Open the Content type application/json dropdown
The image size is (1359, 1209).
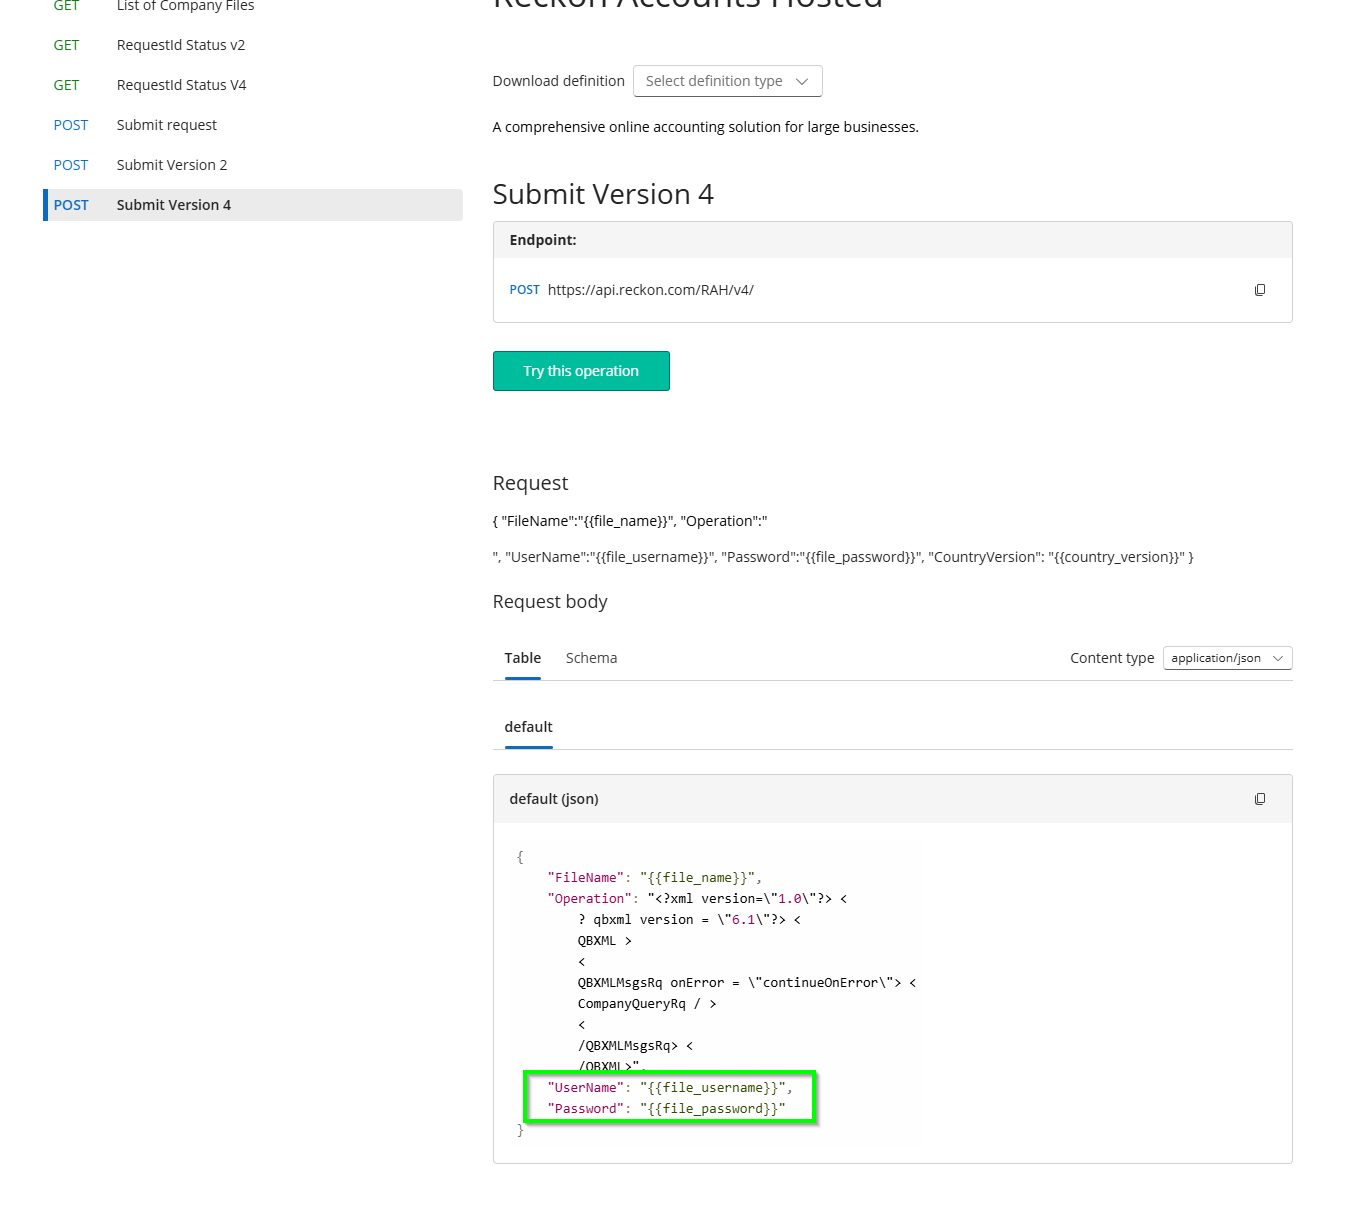point(1227,658)
